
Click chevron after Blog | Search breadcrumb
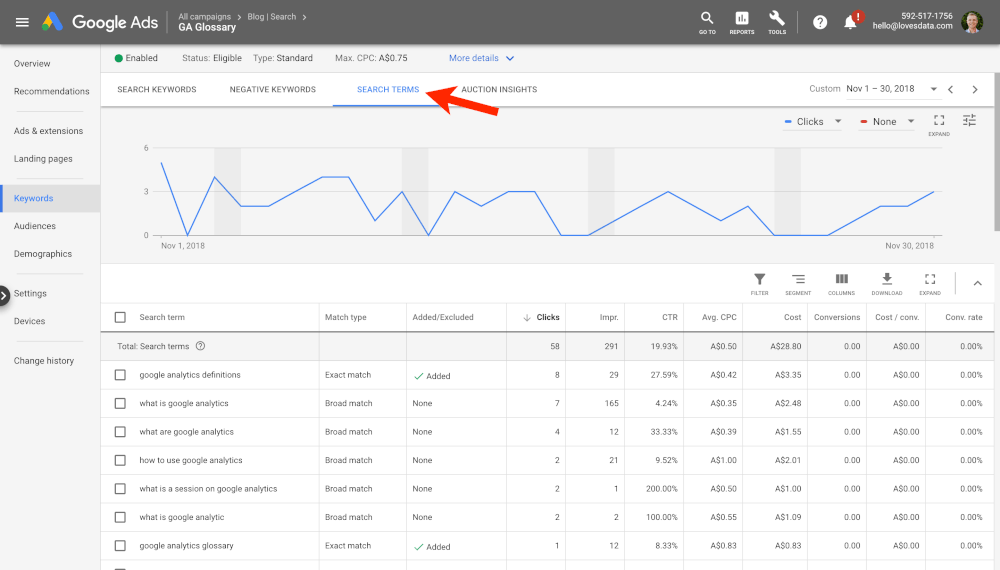[x=304, y=17]
